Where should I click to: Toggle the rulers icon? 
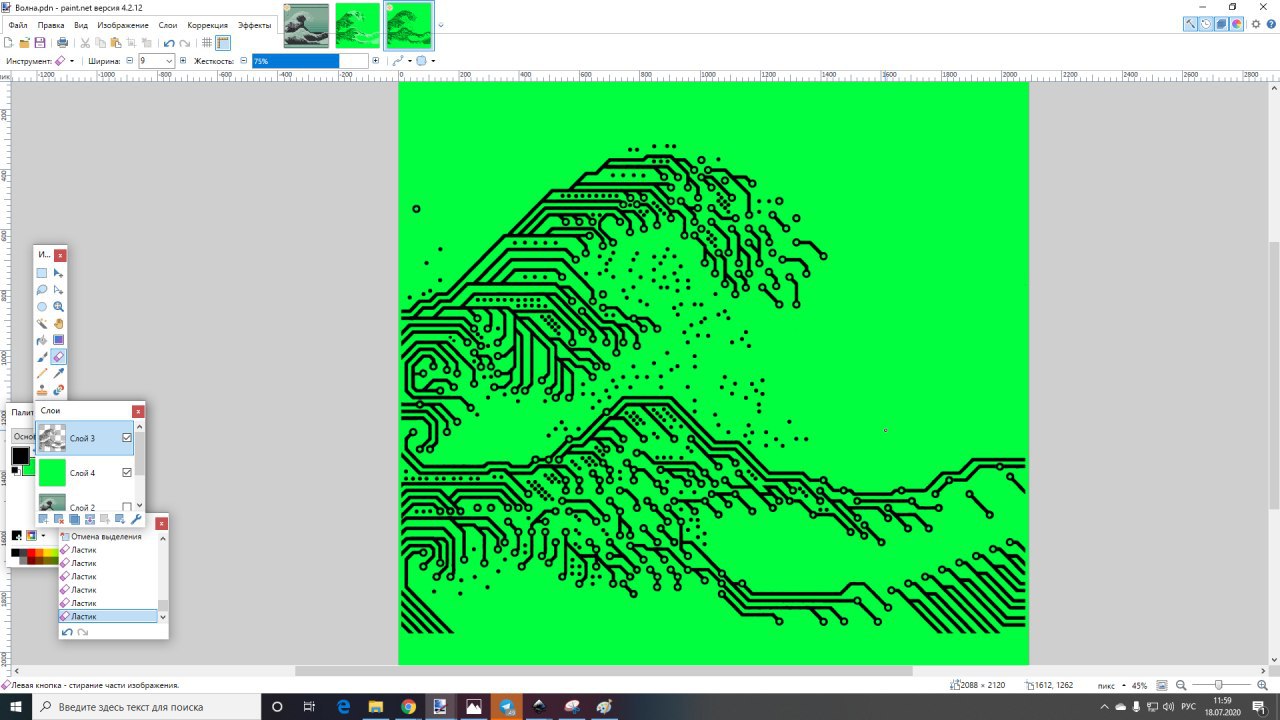pyautogui.click(x=223, y=43)
